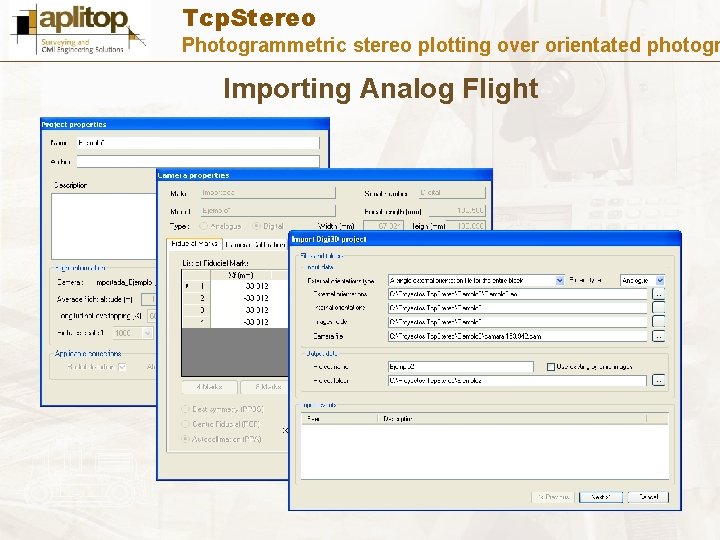The image size is (720, 540).
Task: Click the Height (mm) field in Camera properties
Action: tap(466, 226)
